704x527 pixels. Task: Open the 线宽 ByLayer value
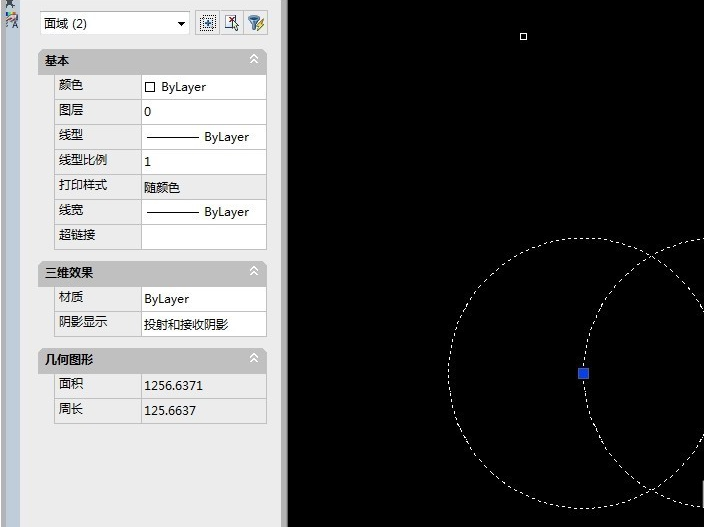pyautogui.click(x=203, y=212)
